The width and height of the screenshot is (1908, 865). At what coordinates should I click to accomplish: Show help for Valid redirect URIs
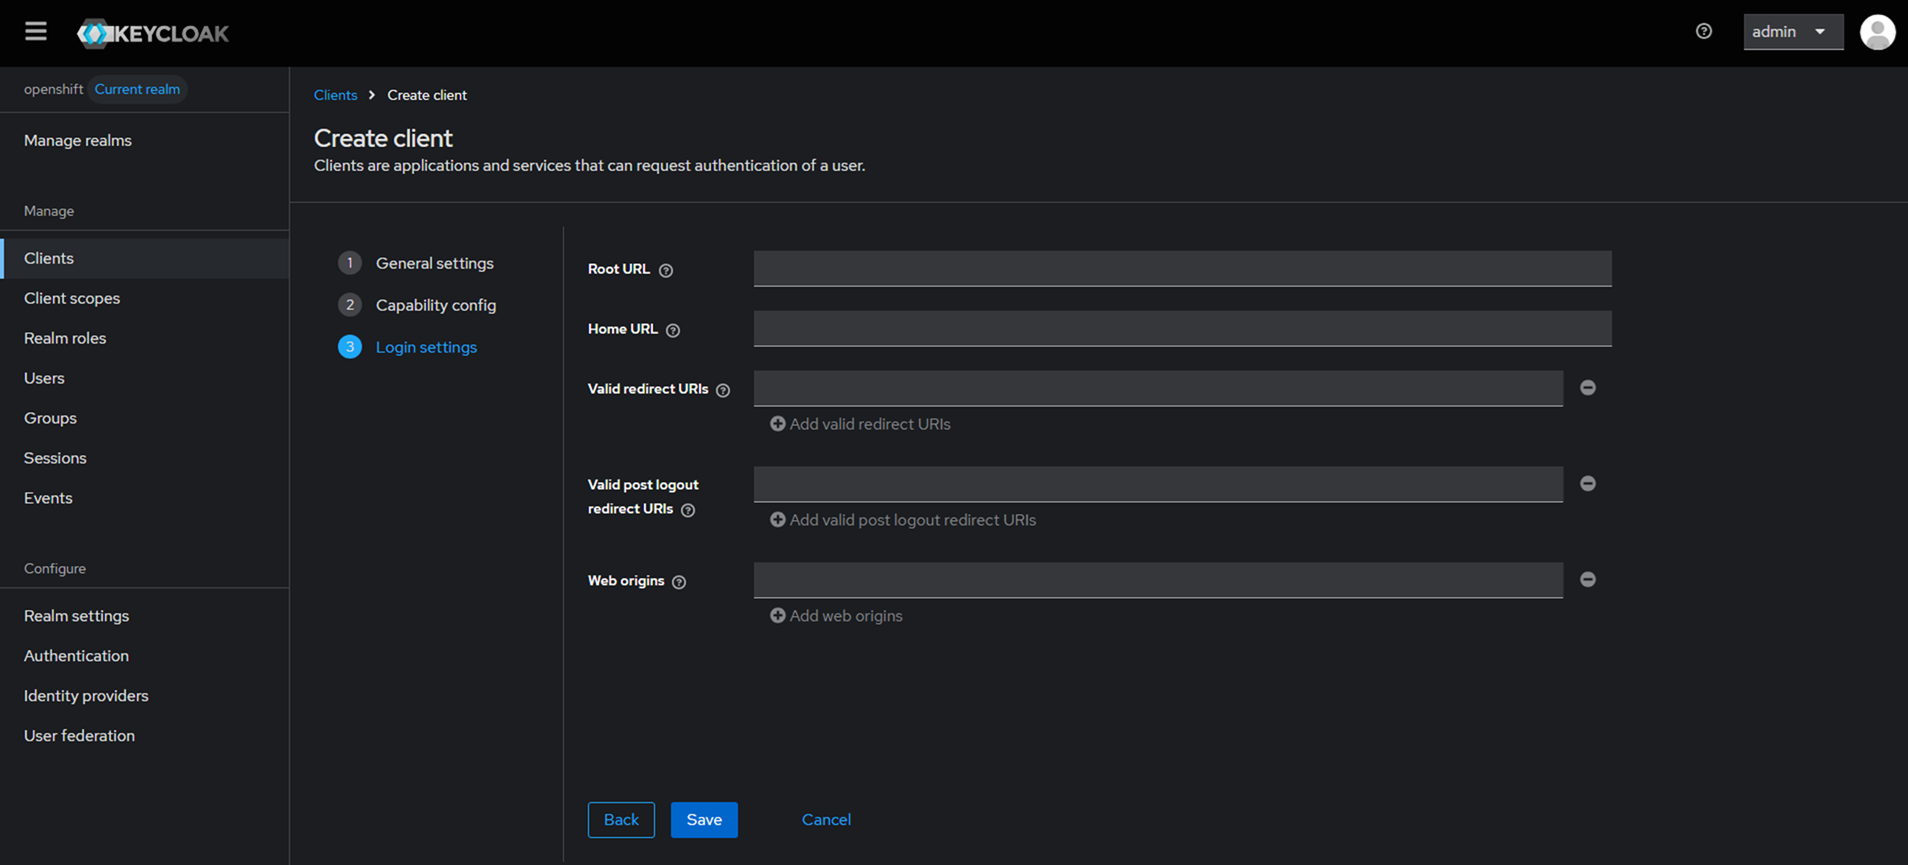pos(723,390)
